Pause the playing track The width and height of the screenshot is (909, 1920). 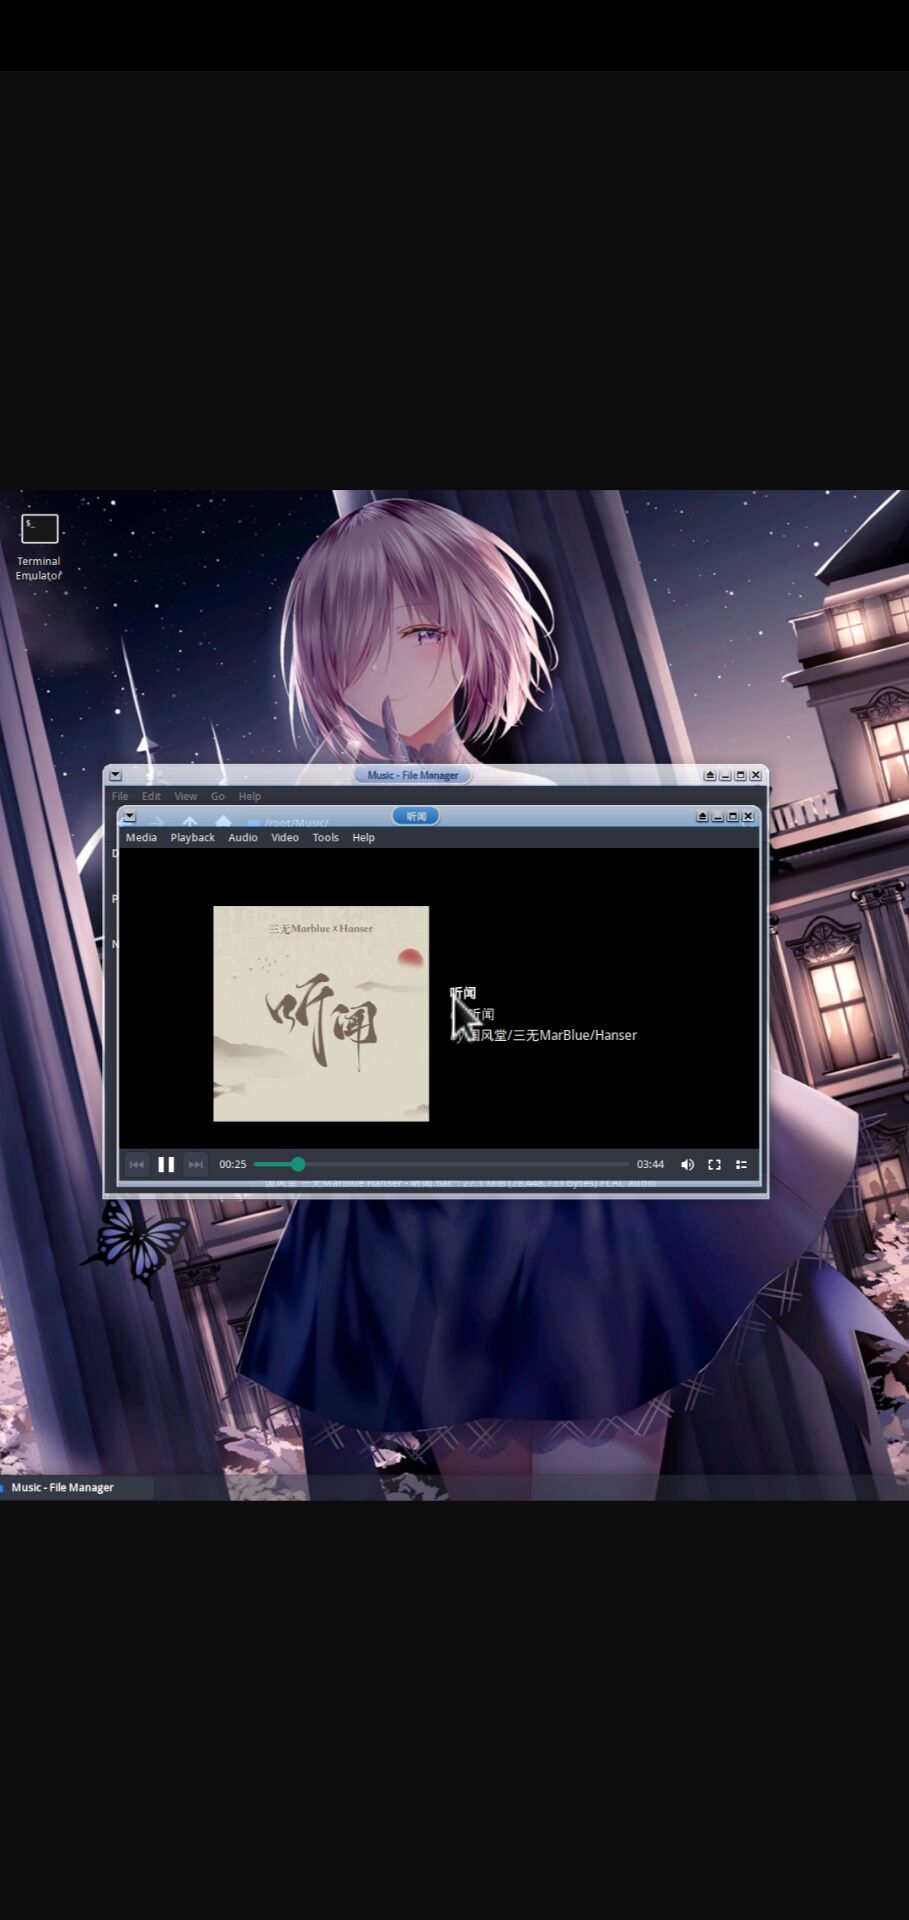click(166, 1164)
